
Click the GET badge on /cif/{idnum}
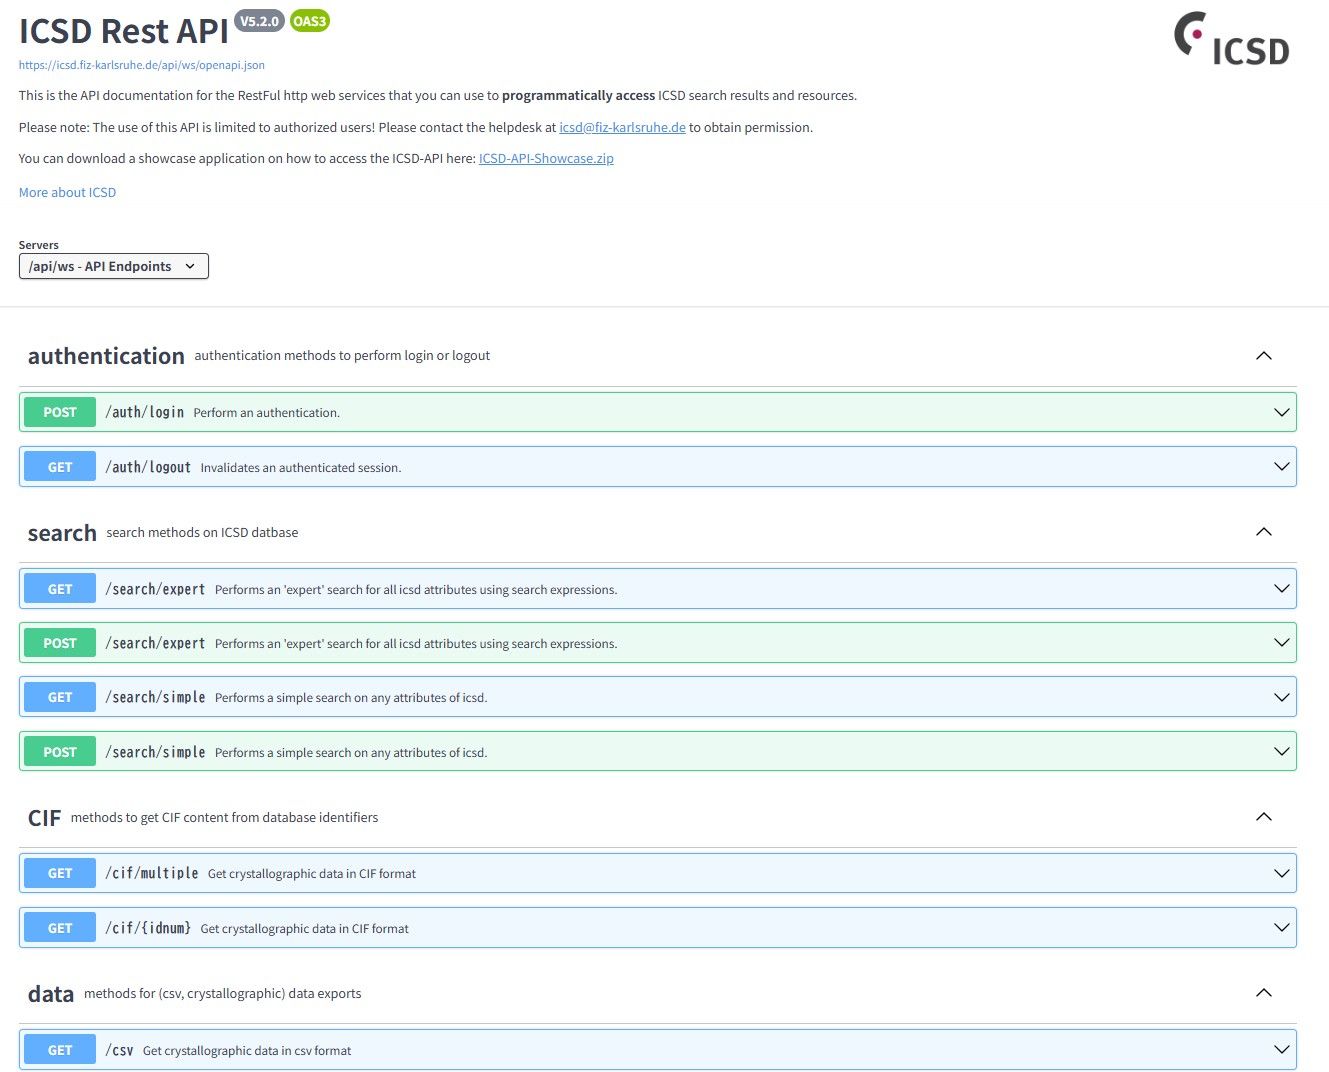click(59, 927)
